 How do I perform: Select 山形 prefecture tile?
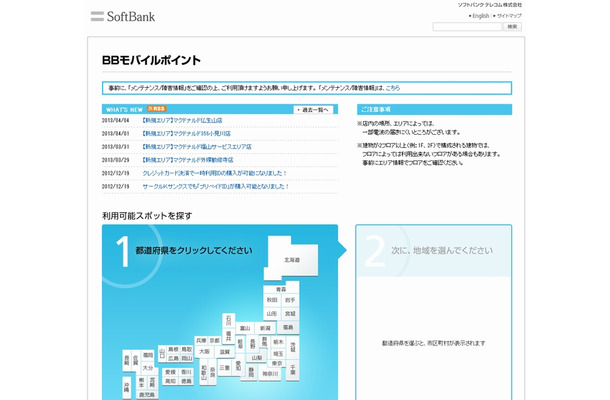272,314
